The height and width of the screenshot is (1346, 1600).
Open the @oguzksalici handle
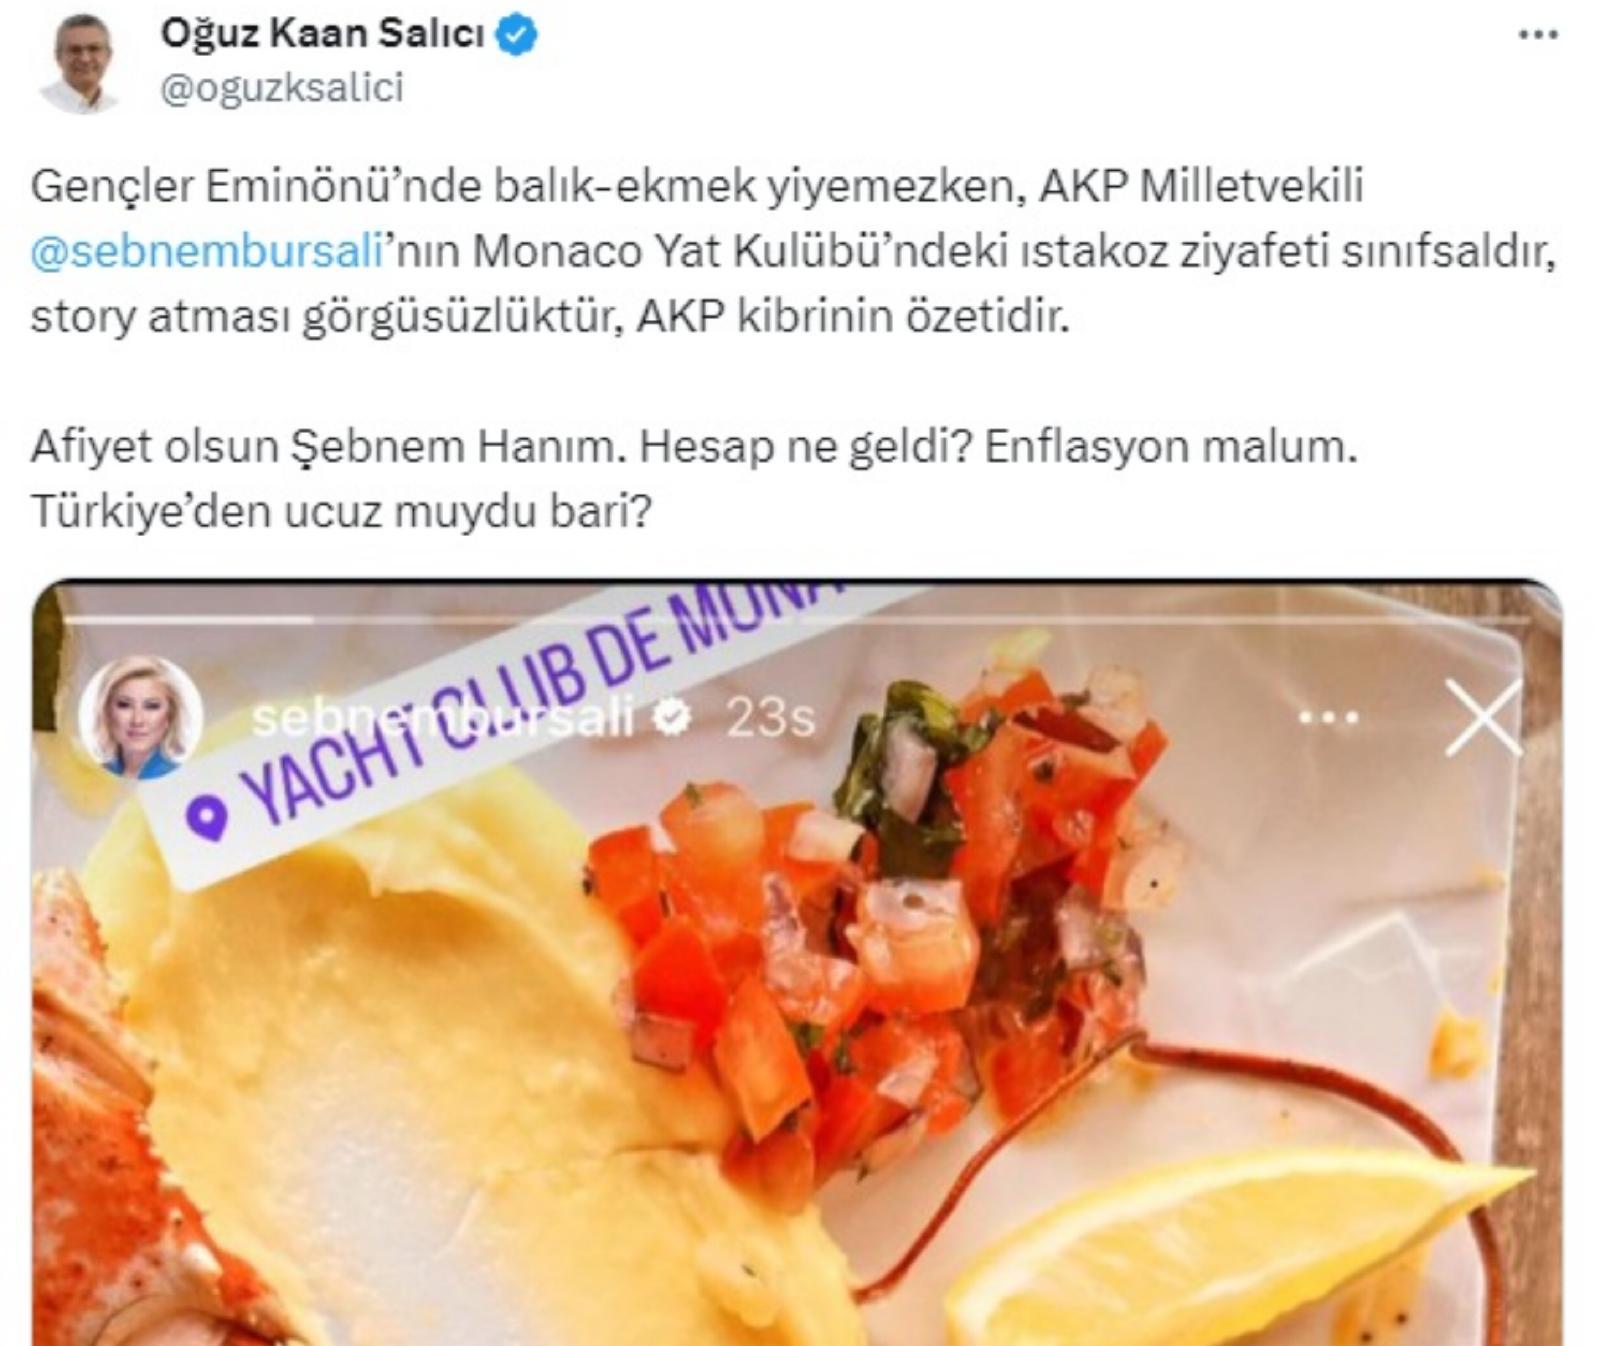tap(282, 87)
